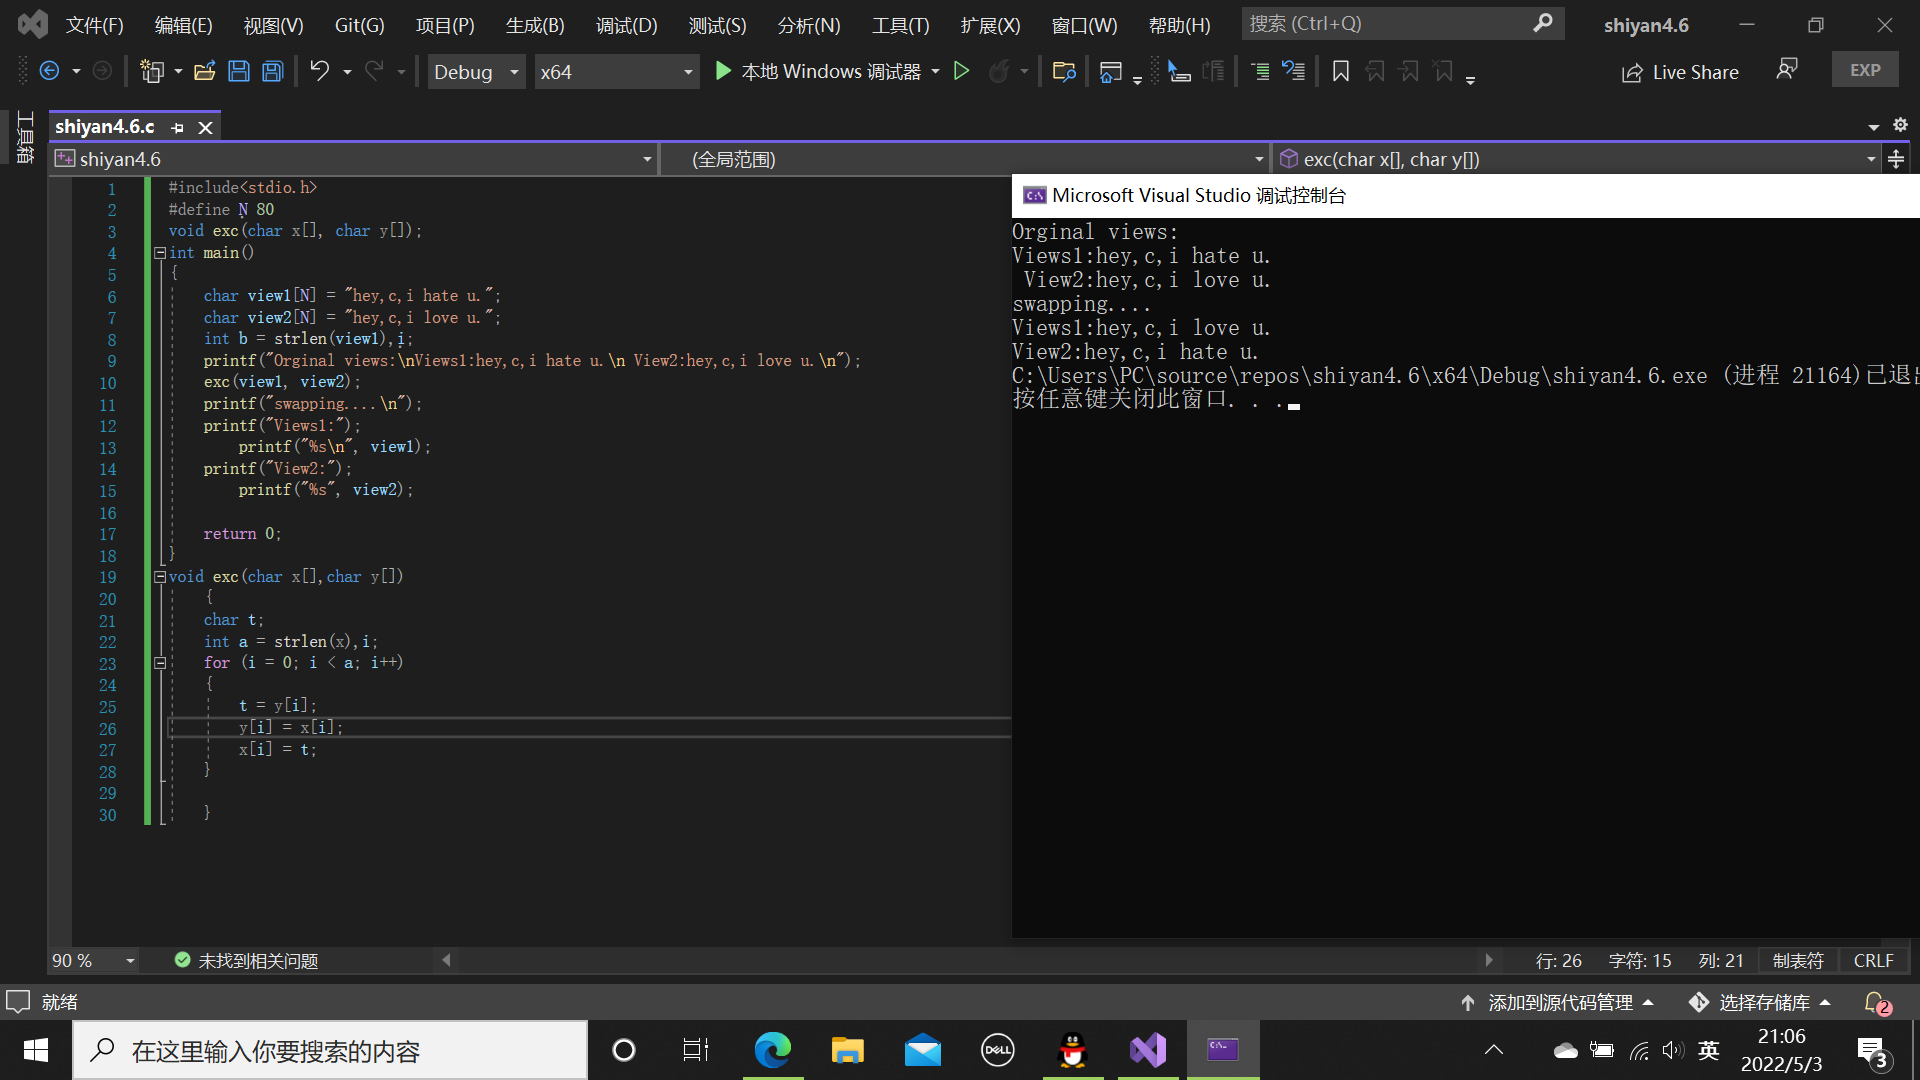Collapse the main function outline box
This screenshot has height=1080, width=1920.
click(160, 253)
